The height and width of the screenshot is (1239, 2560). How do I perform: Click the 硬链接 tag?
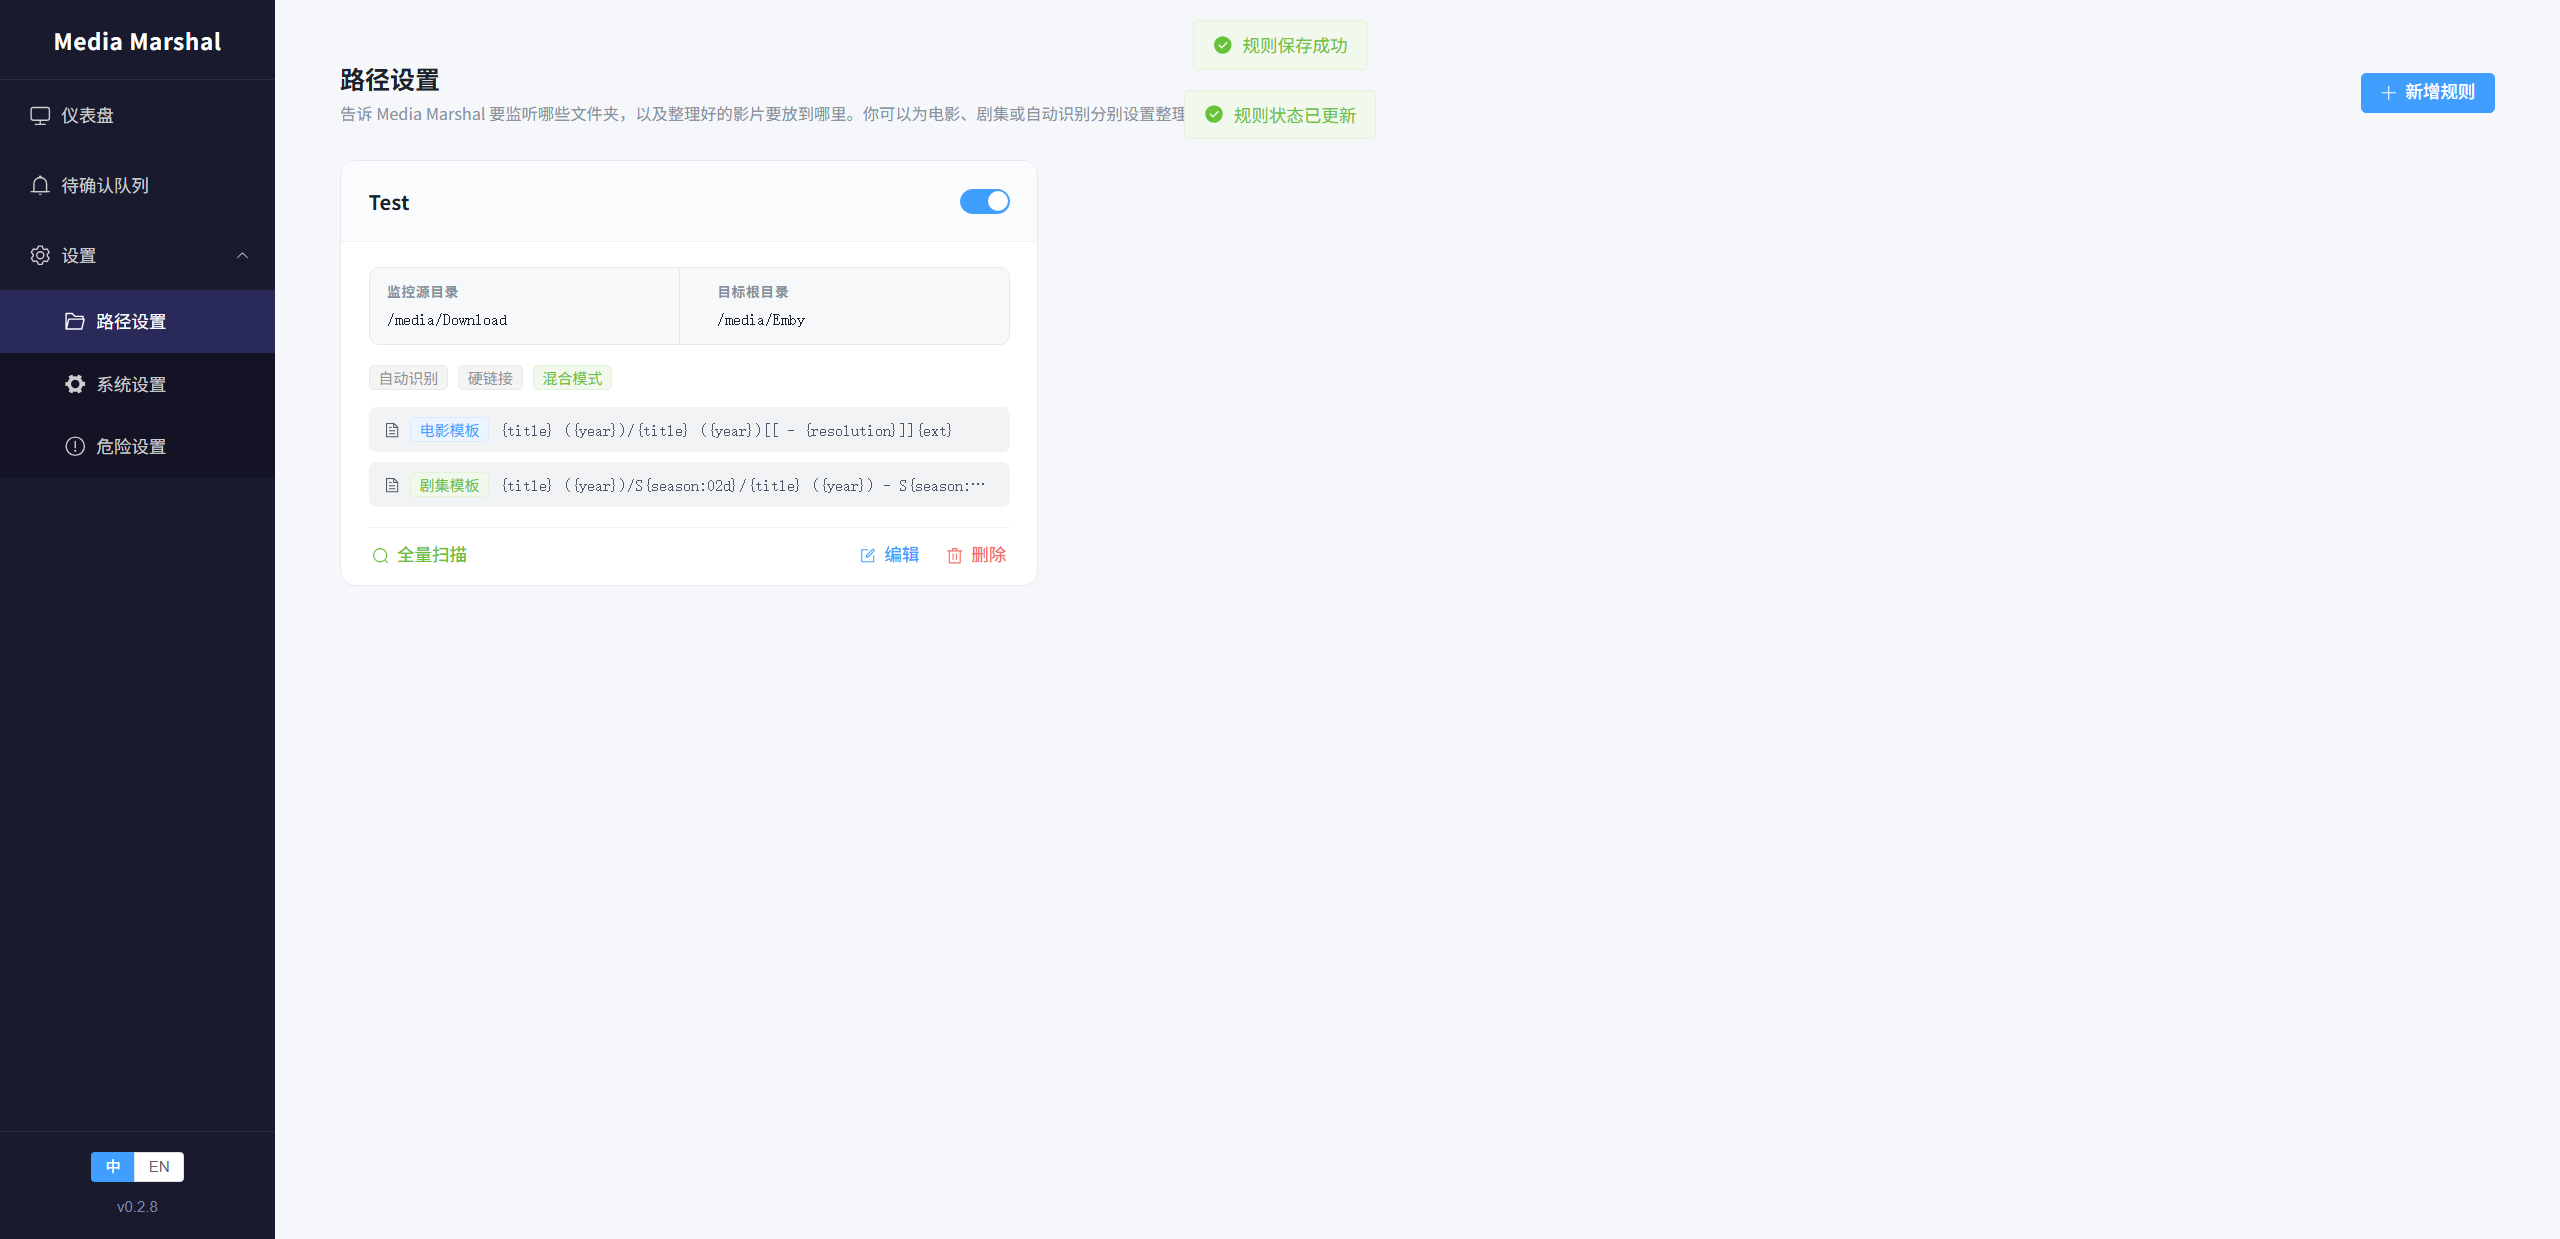click(x=490, y=378)
